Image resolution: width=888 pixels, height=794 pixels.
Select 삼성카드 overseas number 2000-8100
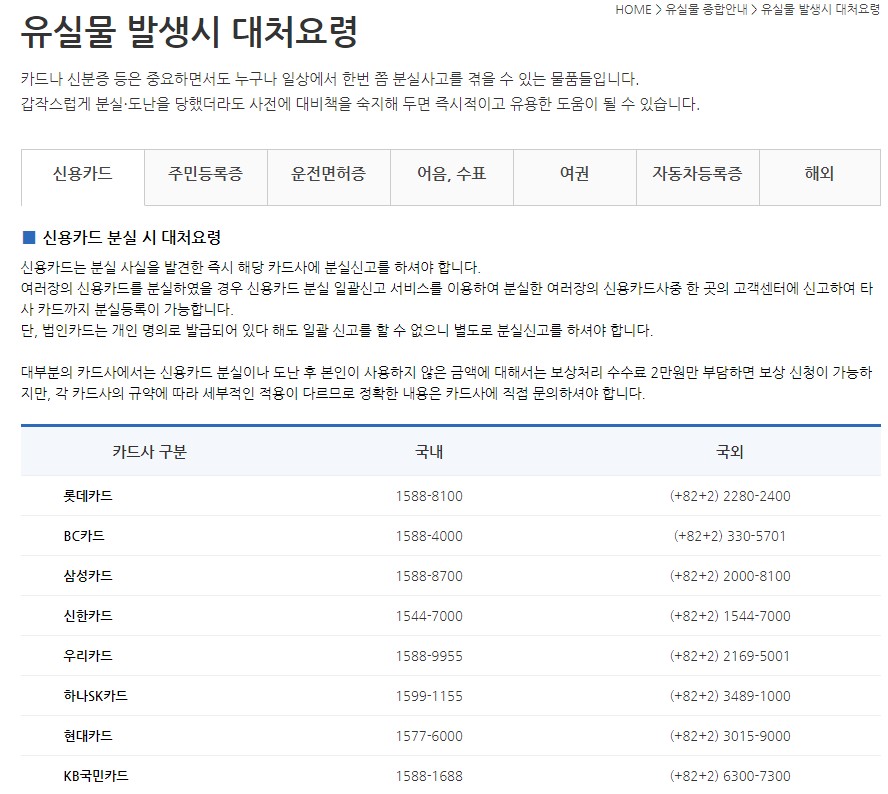click(x=730, y=577)
